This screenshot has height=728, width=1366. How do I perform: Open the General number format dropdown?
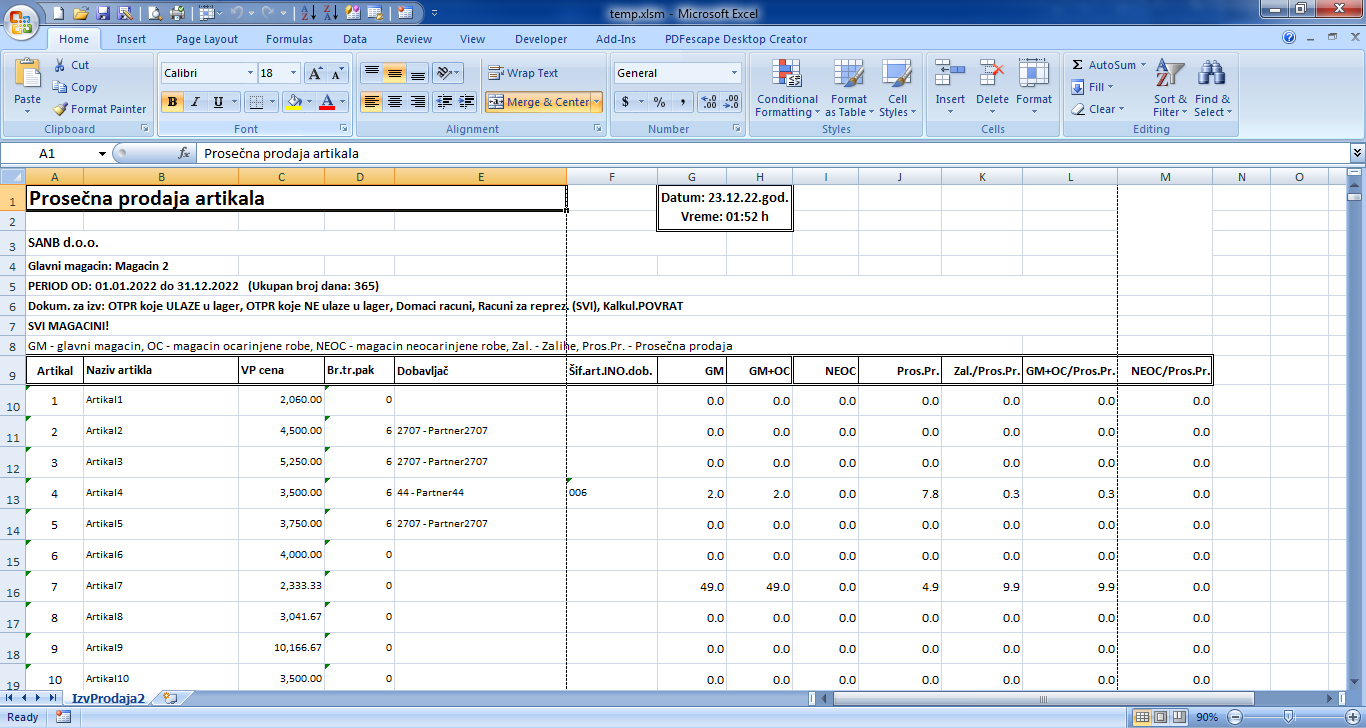pyautogui.click(x=734, y=73)
